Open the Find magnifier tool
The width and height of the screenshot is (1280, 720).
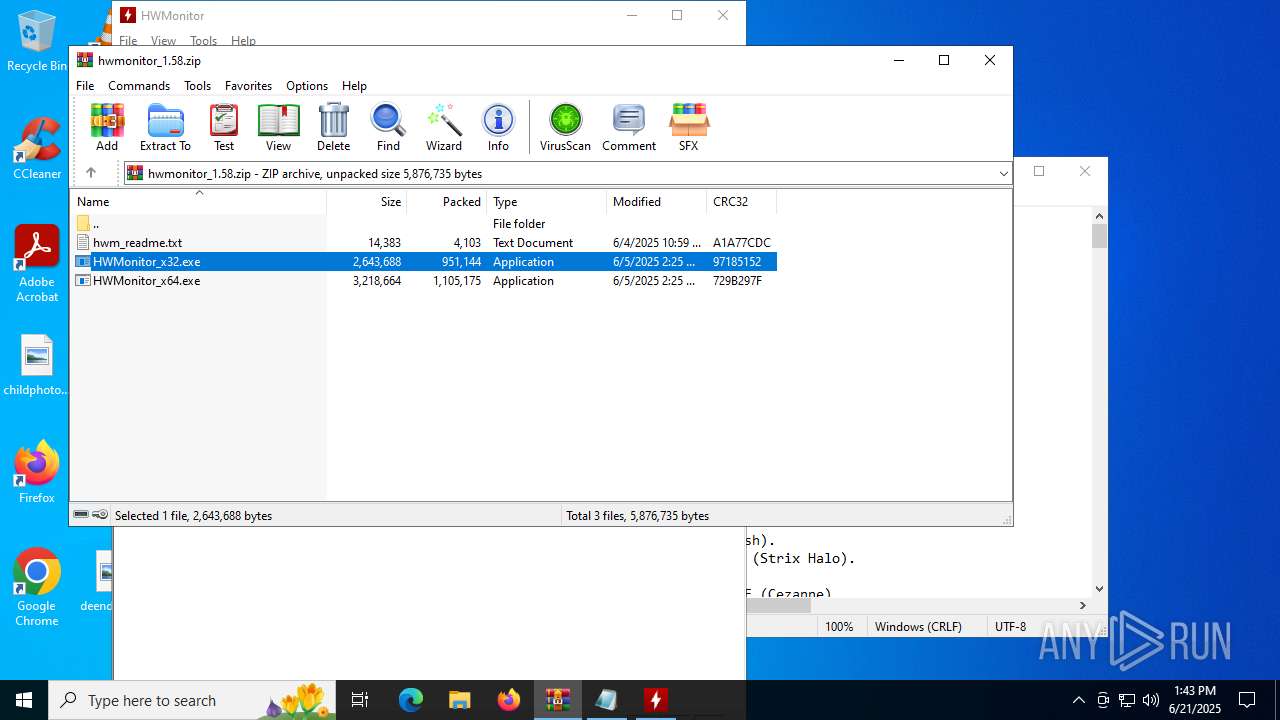coord(388,127)
